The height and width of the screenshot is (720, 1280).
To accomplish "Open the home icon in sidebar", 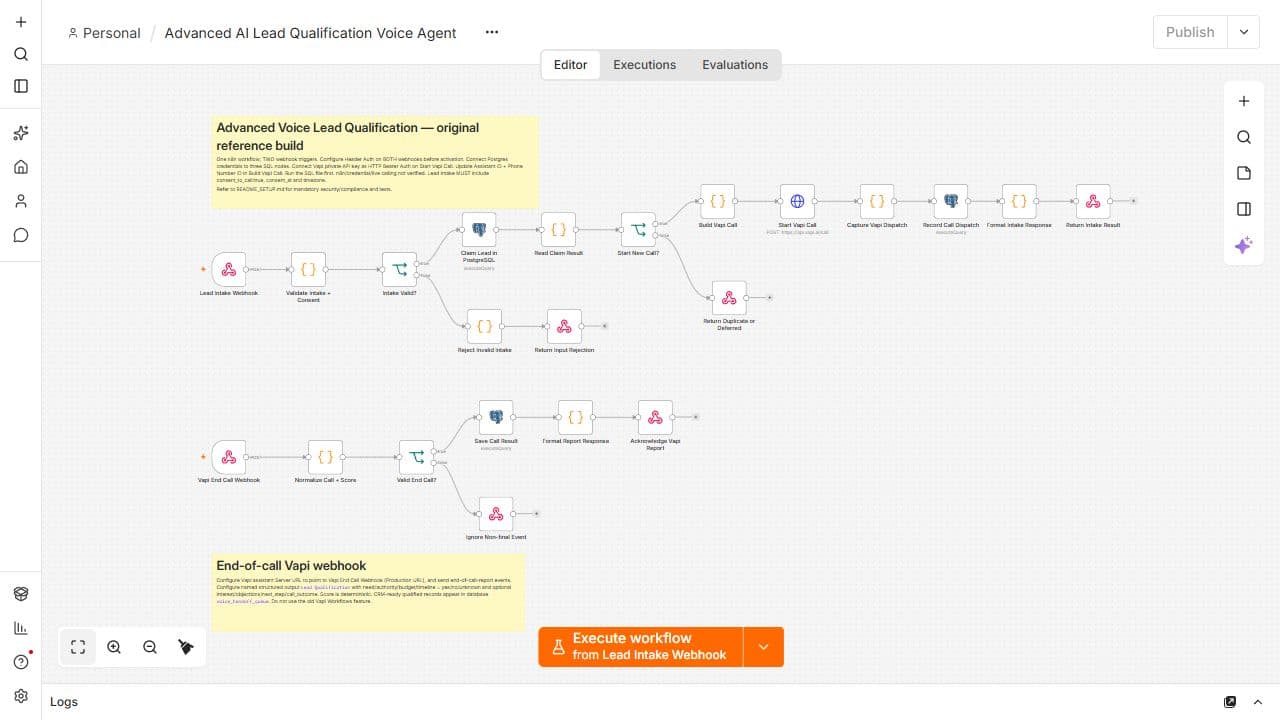I will [21, 167].
